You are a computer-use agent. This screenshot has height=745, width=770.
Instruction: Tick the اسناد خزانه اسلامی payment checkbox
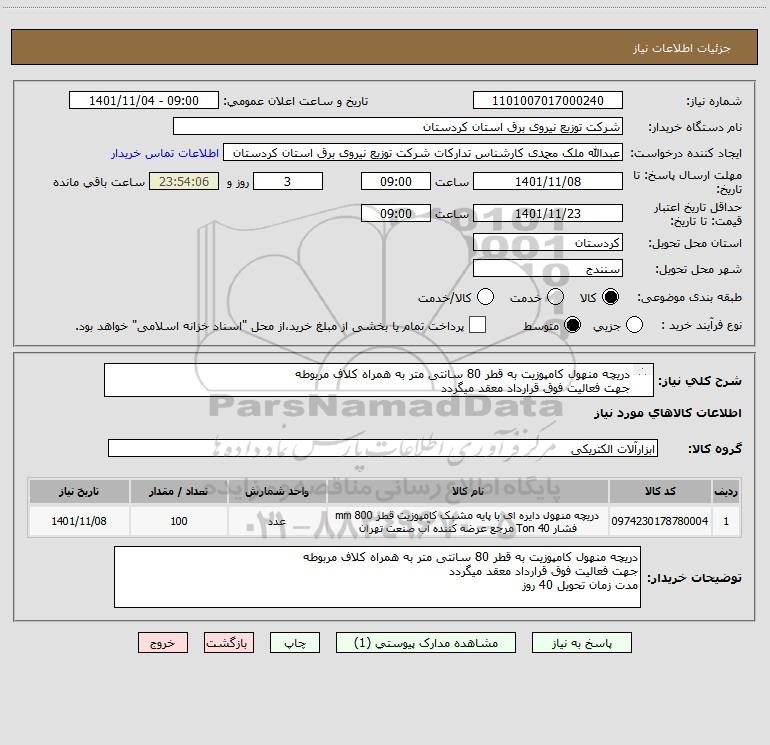click(477, 325)
